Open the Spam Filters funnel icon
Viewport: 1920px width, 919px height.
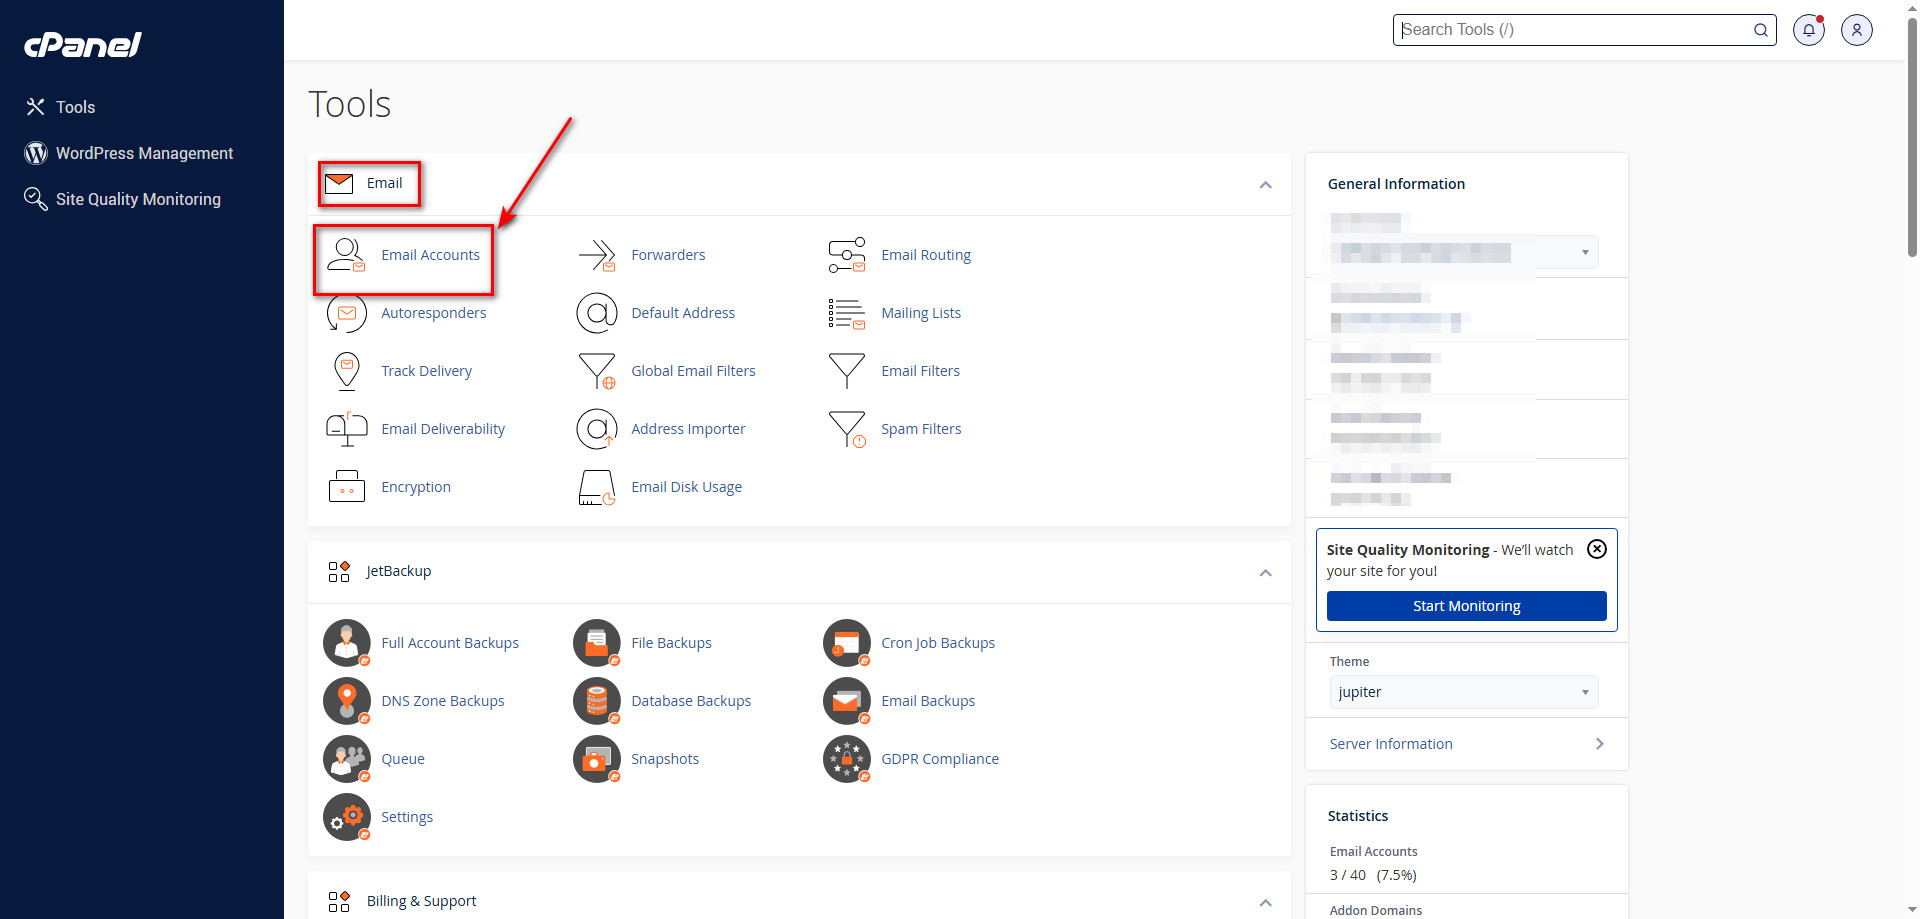tap(846, 429)
